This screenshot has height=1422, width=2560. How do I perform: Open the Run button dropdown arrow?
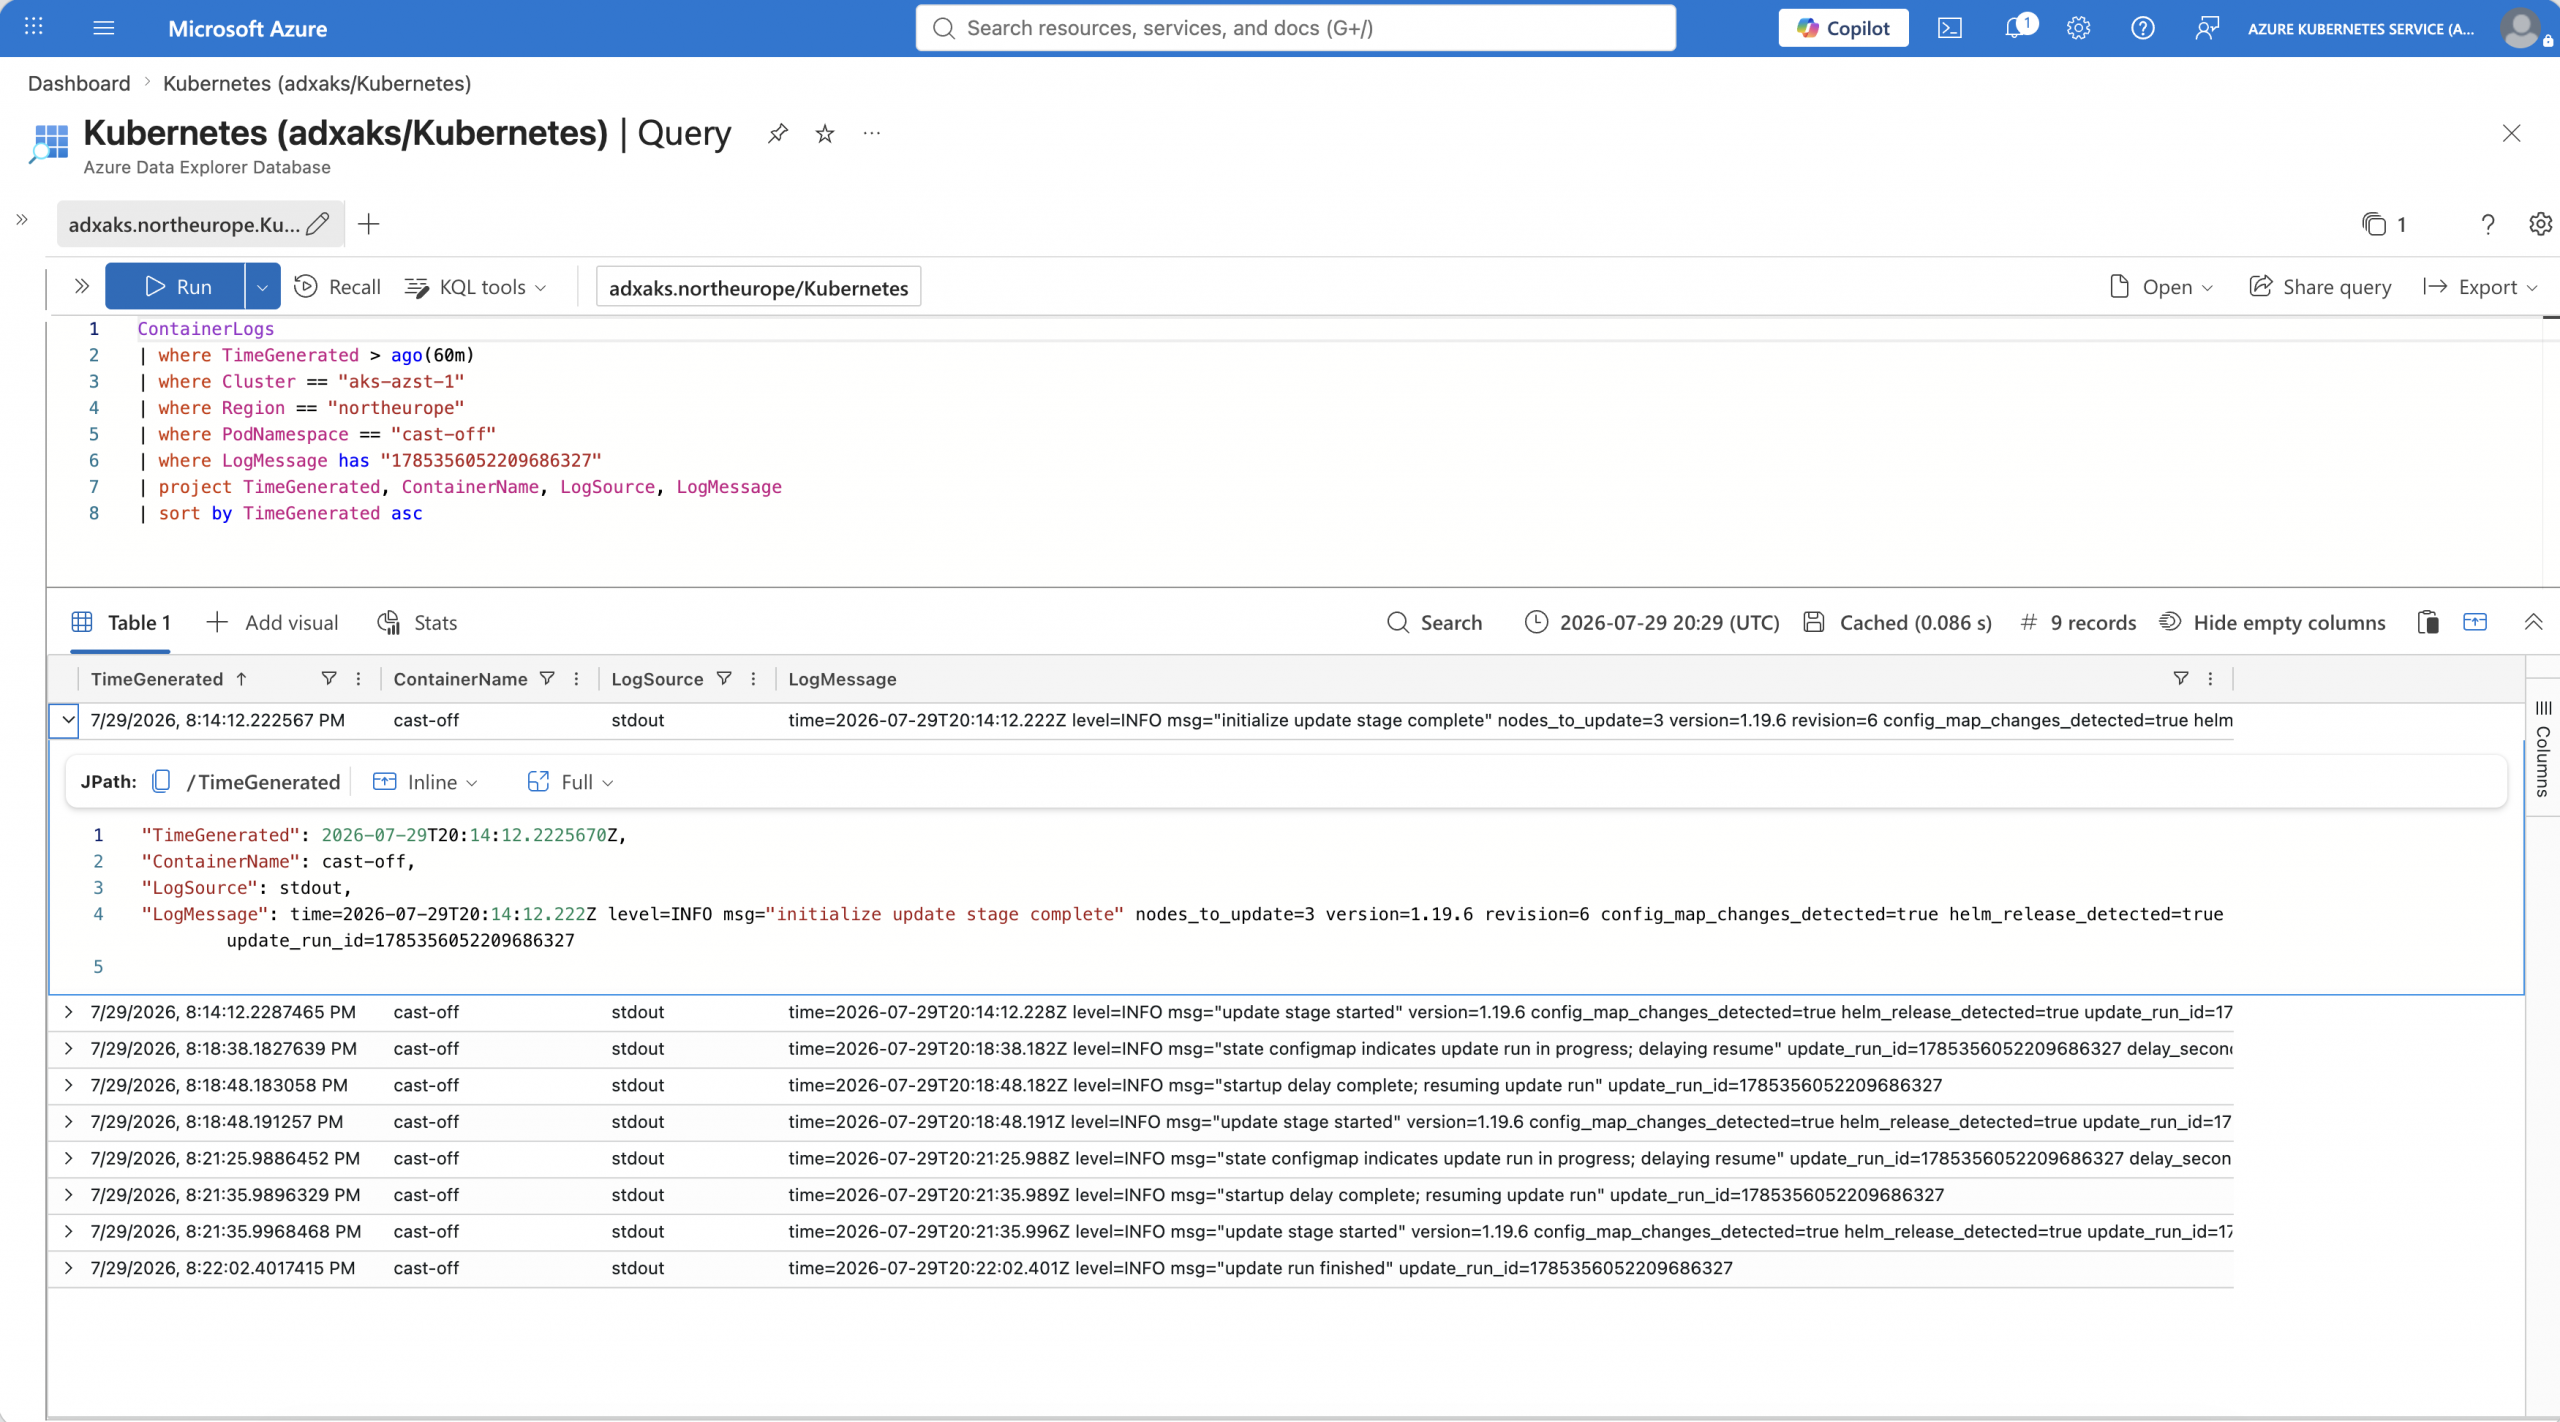[262, 287]
